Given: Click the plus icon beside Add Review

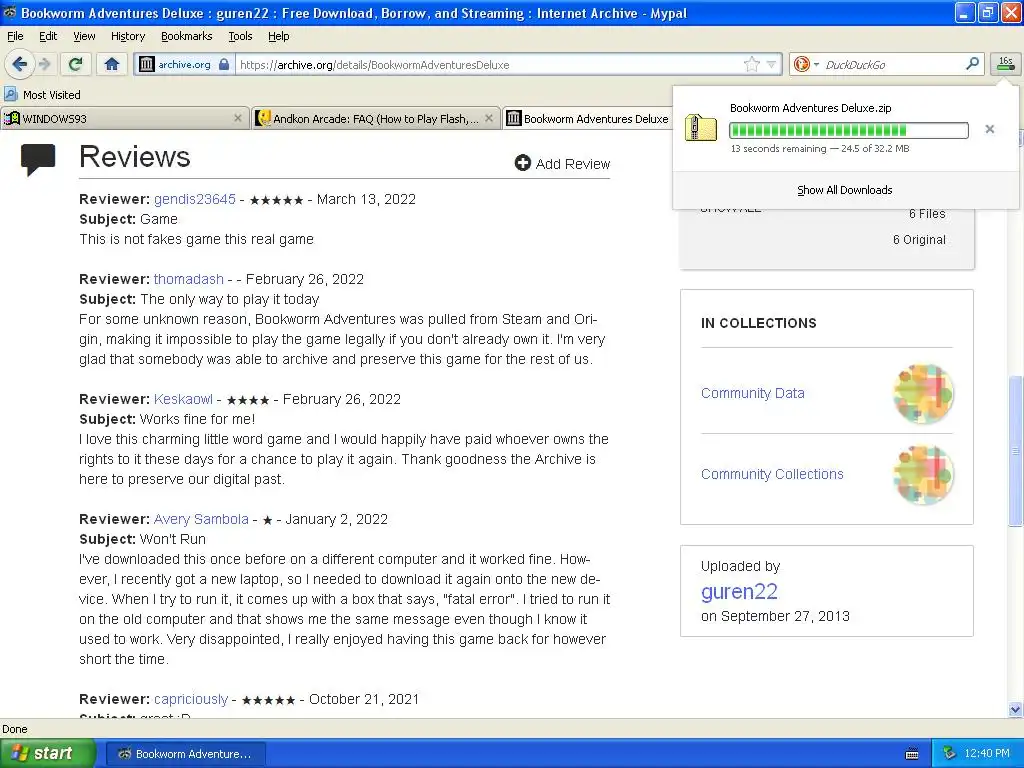Looking at the screenshot, I should click(522, 163).
